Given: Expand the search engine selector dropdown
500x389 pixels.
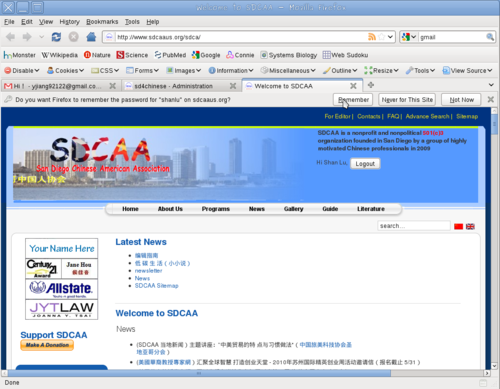Looking at the screenshot, I should tap(409, 37).
